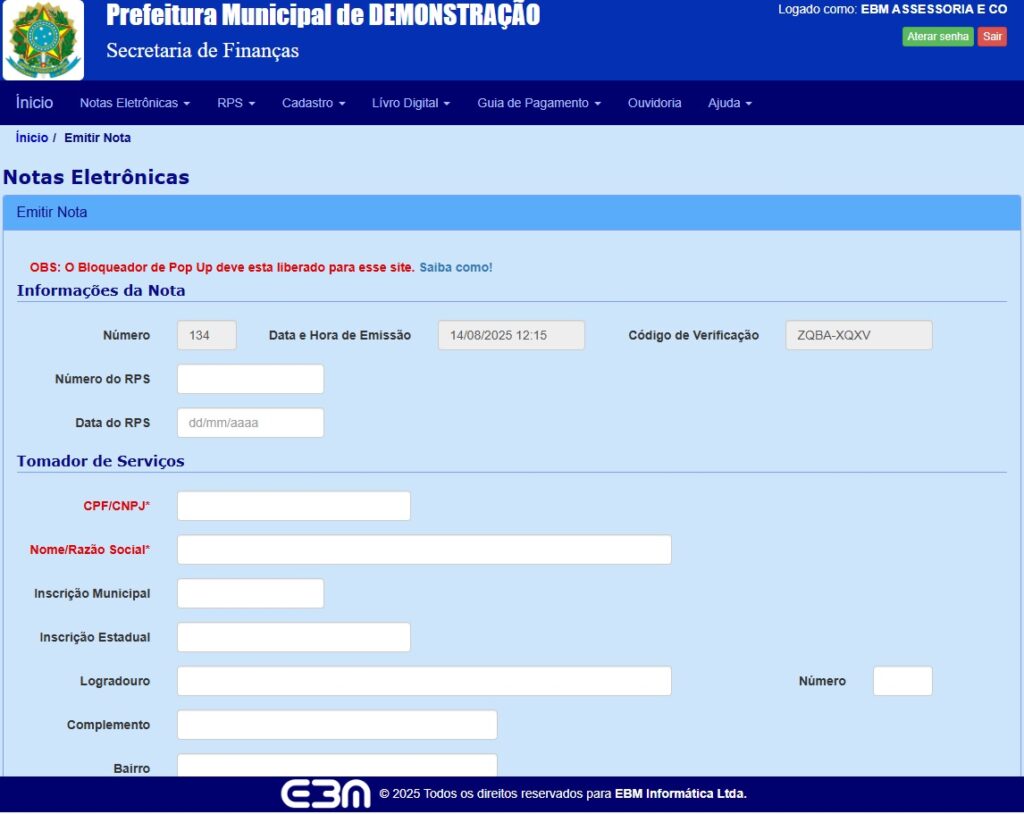The width and height of the screenshot is (1024, 814).
Task: Open Guia de Pagamento menu
Action: coord(539,103)
